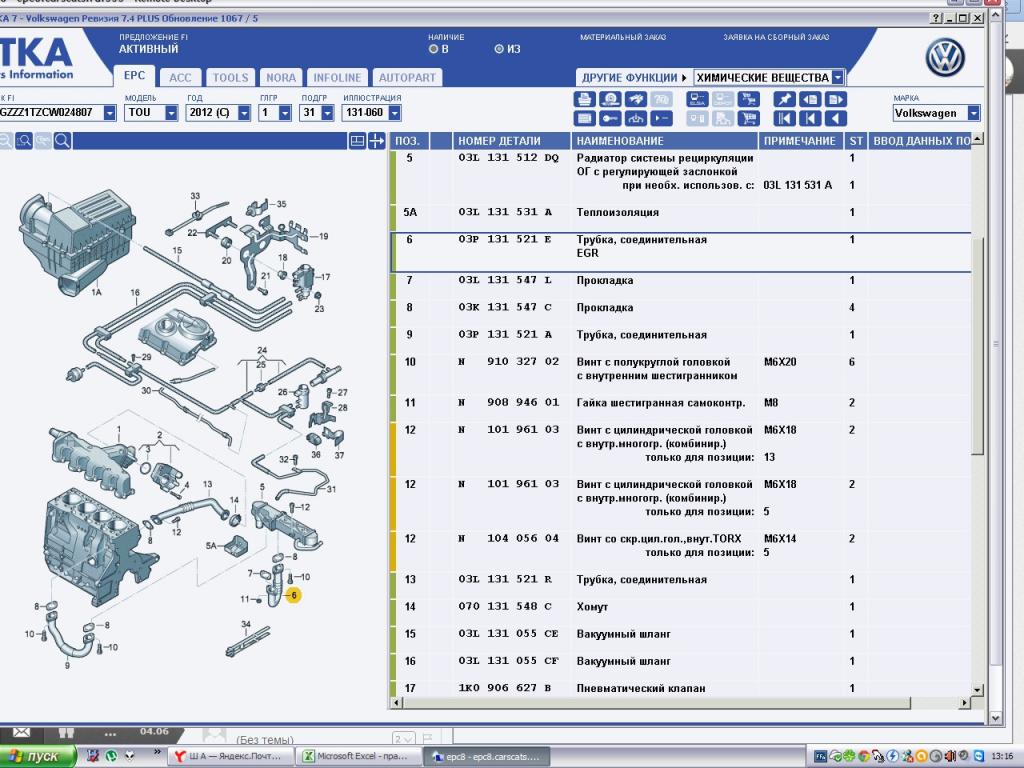Open the VIN number dropdown
The height and width of the screenshot is (768, 1024).
[110, 113]
